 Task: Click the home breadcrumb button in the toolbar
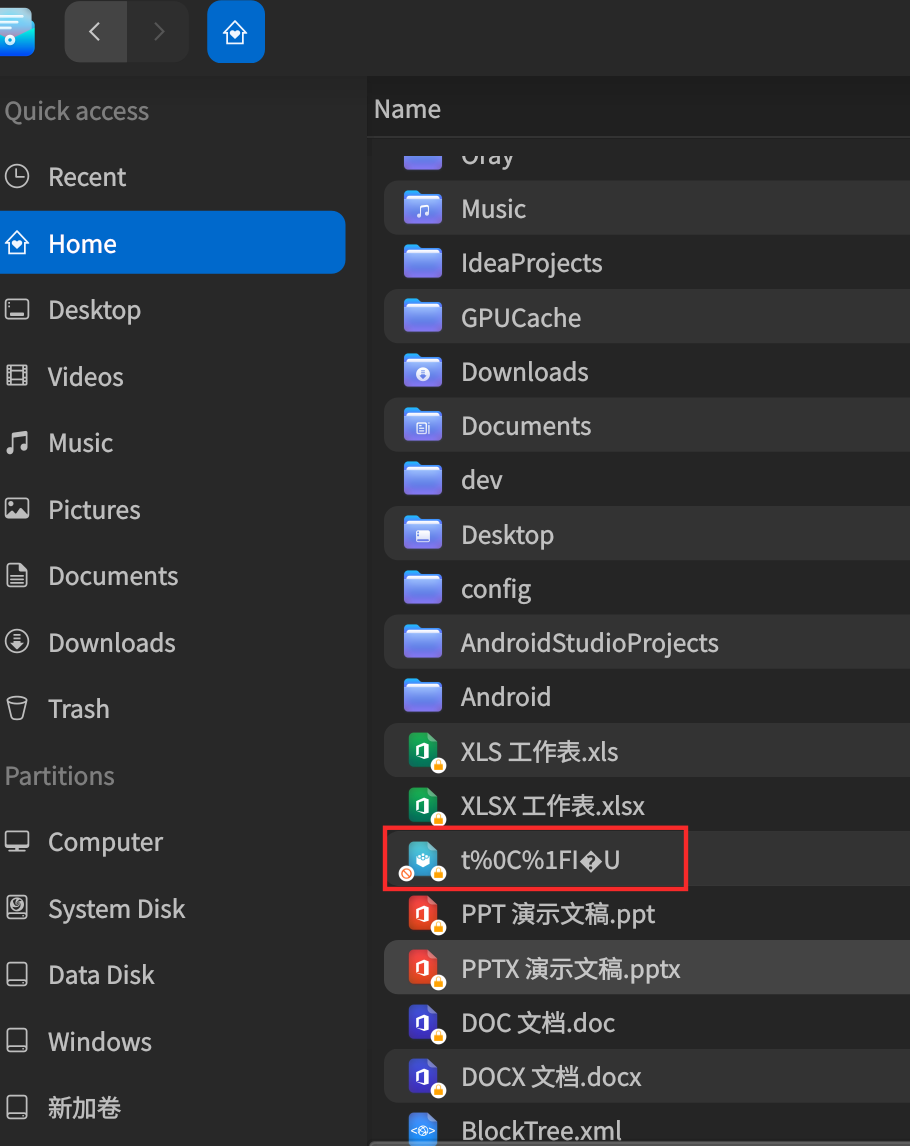(235, 32)
